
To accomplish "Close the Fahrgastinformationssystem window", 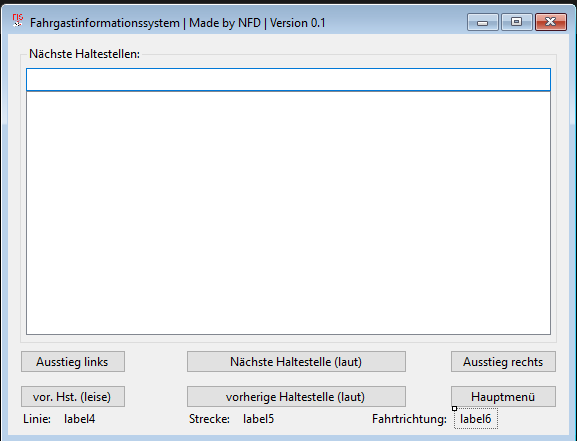I will tap(551, 22).
